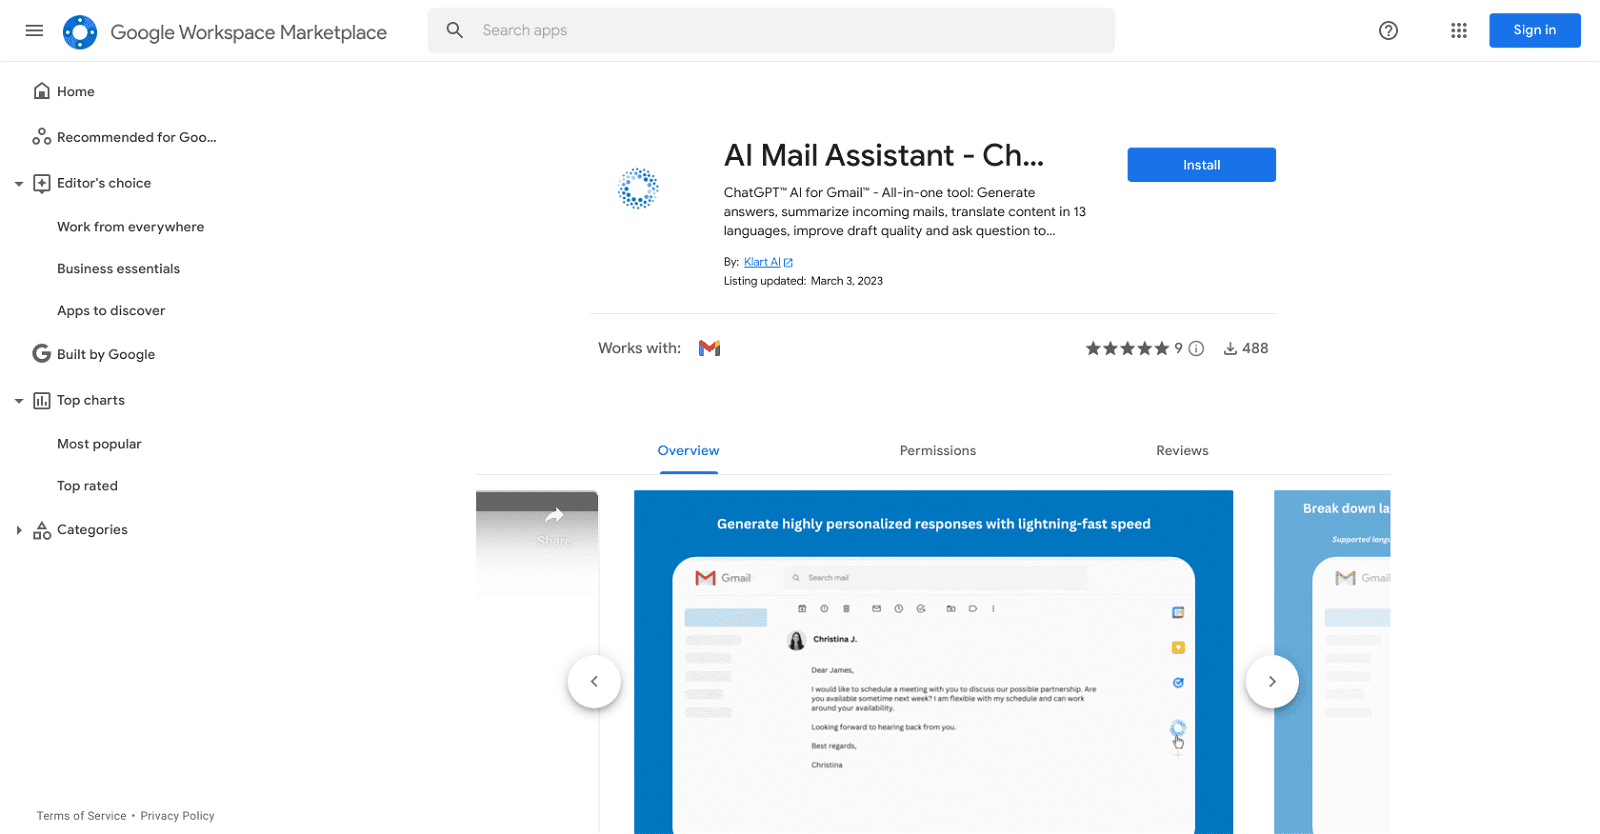
Task: Click the 488 downloads count
Action: tap(1255, 348)
